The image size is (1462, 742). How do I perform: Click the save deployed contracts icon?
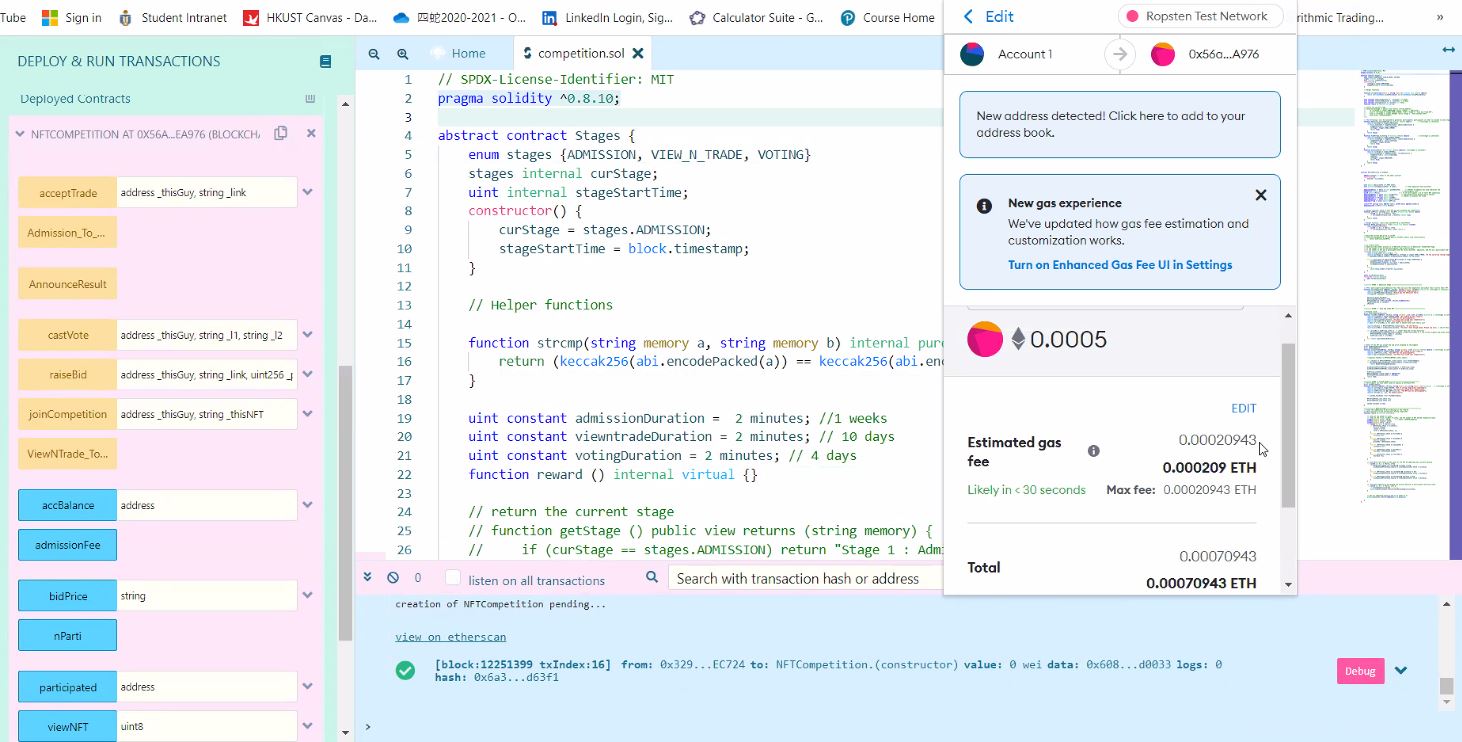pos(310,98)
